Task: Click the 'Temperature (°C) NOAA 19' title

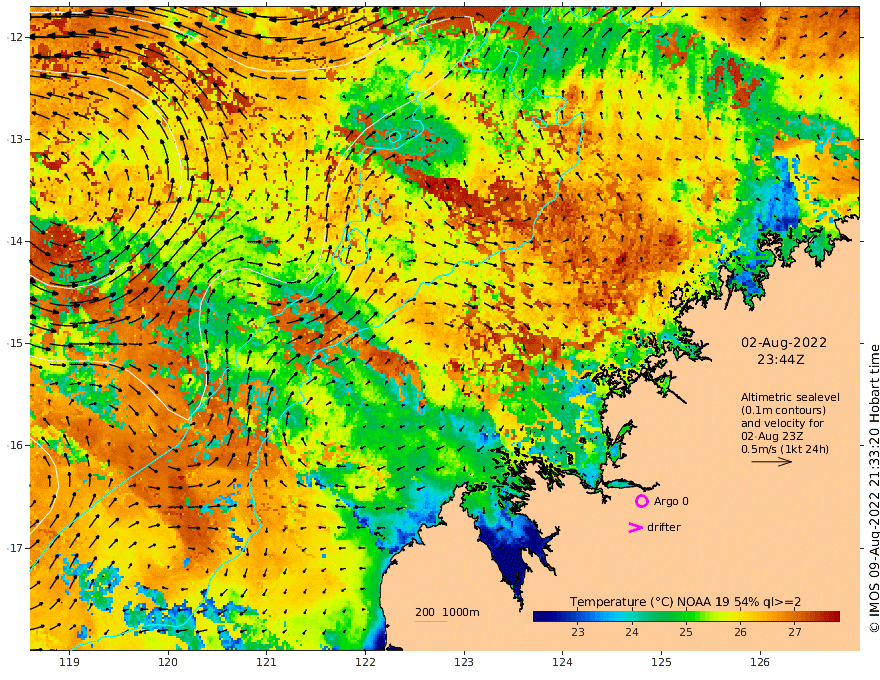Action: 650,602
